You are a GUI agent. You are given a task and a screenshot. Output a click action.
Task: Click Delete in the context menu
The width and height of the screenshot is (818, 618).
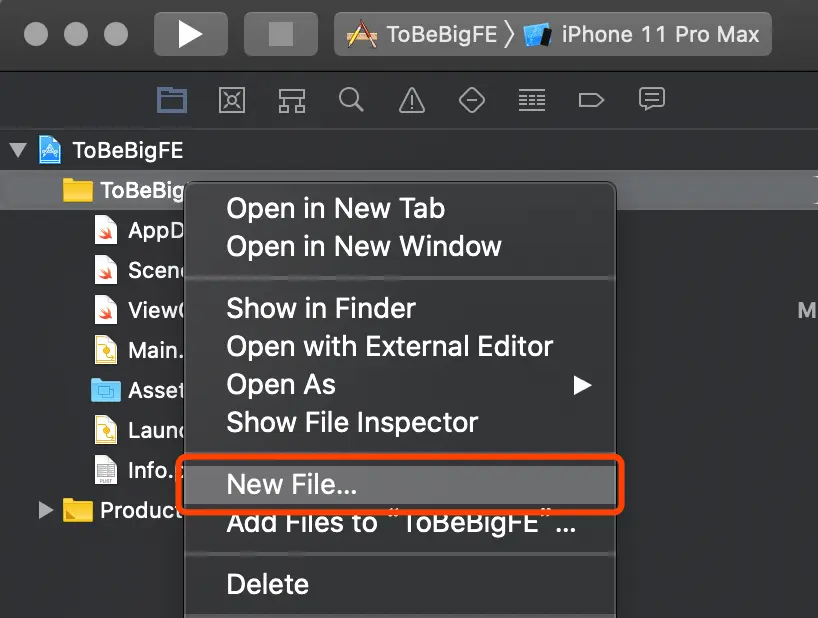click(x=267, y=584)
